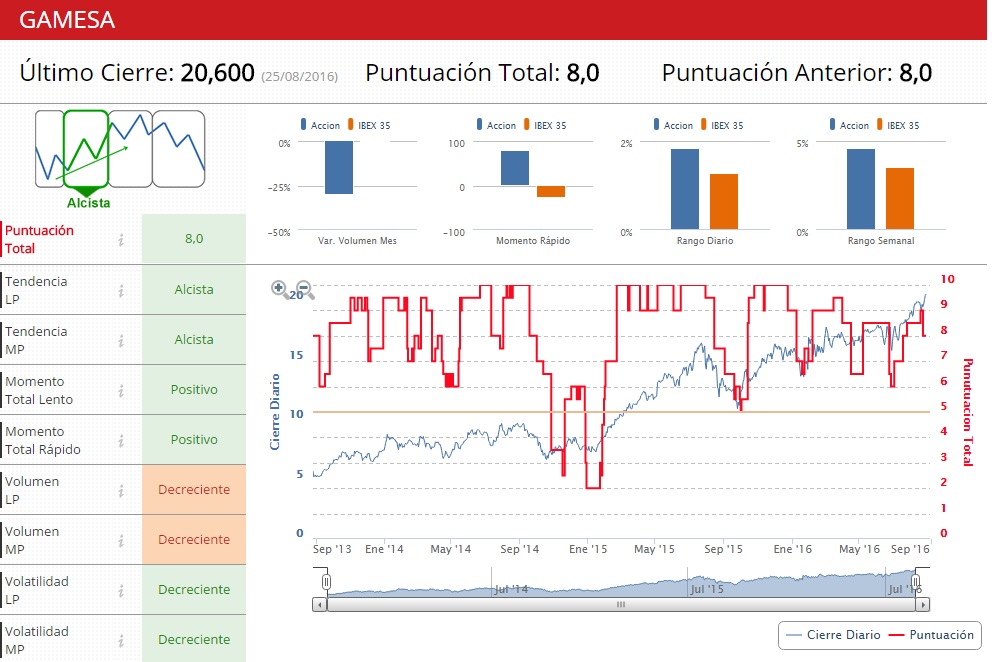Screen dimensions: 992x662
Task: Click the Decreciente value for Volatilidad LP
Action: click(194, 590)
